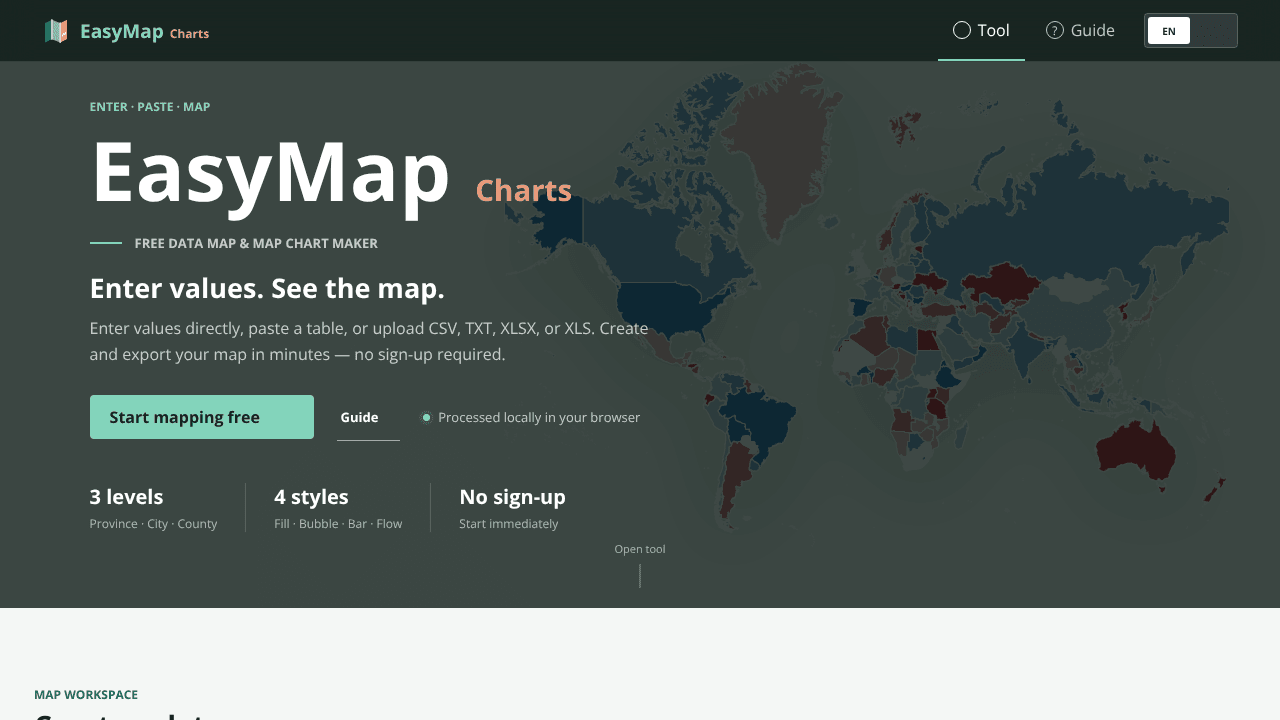This screenshot has height=720, width=1280.
Task: Open the Guide link beside Start mapping
Action: (x=368, y=417)
